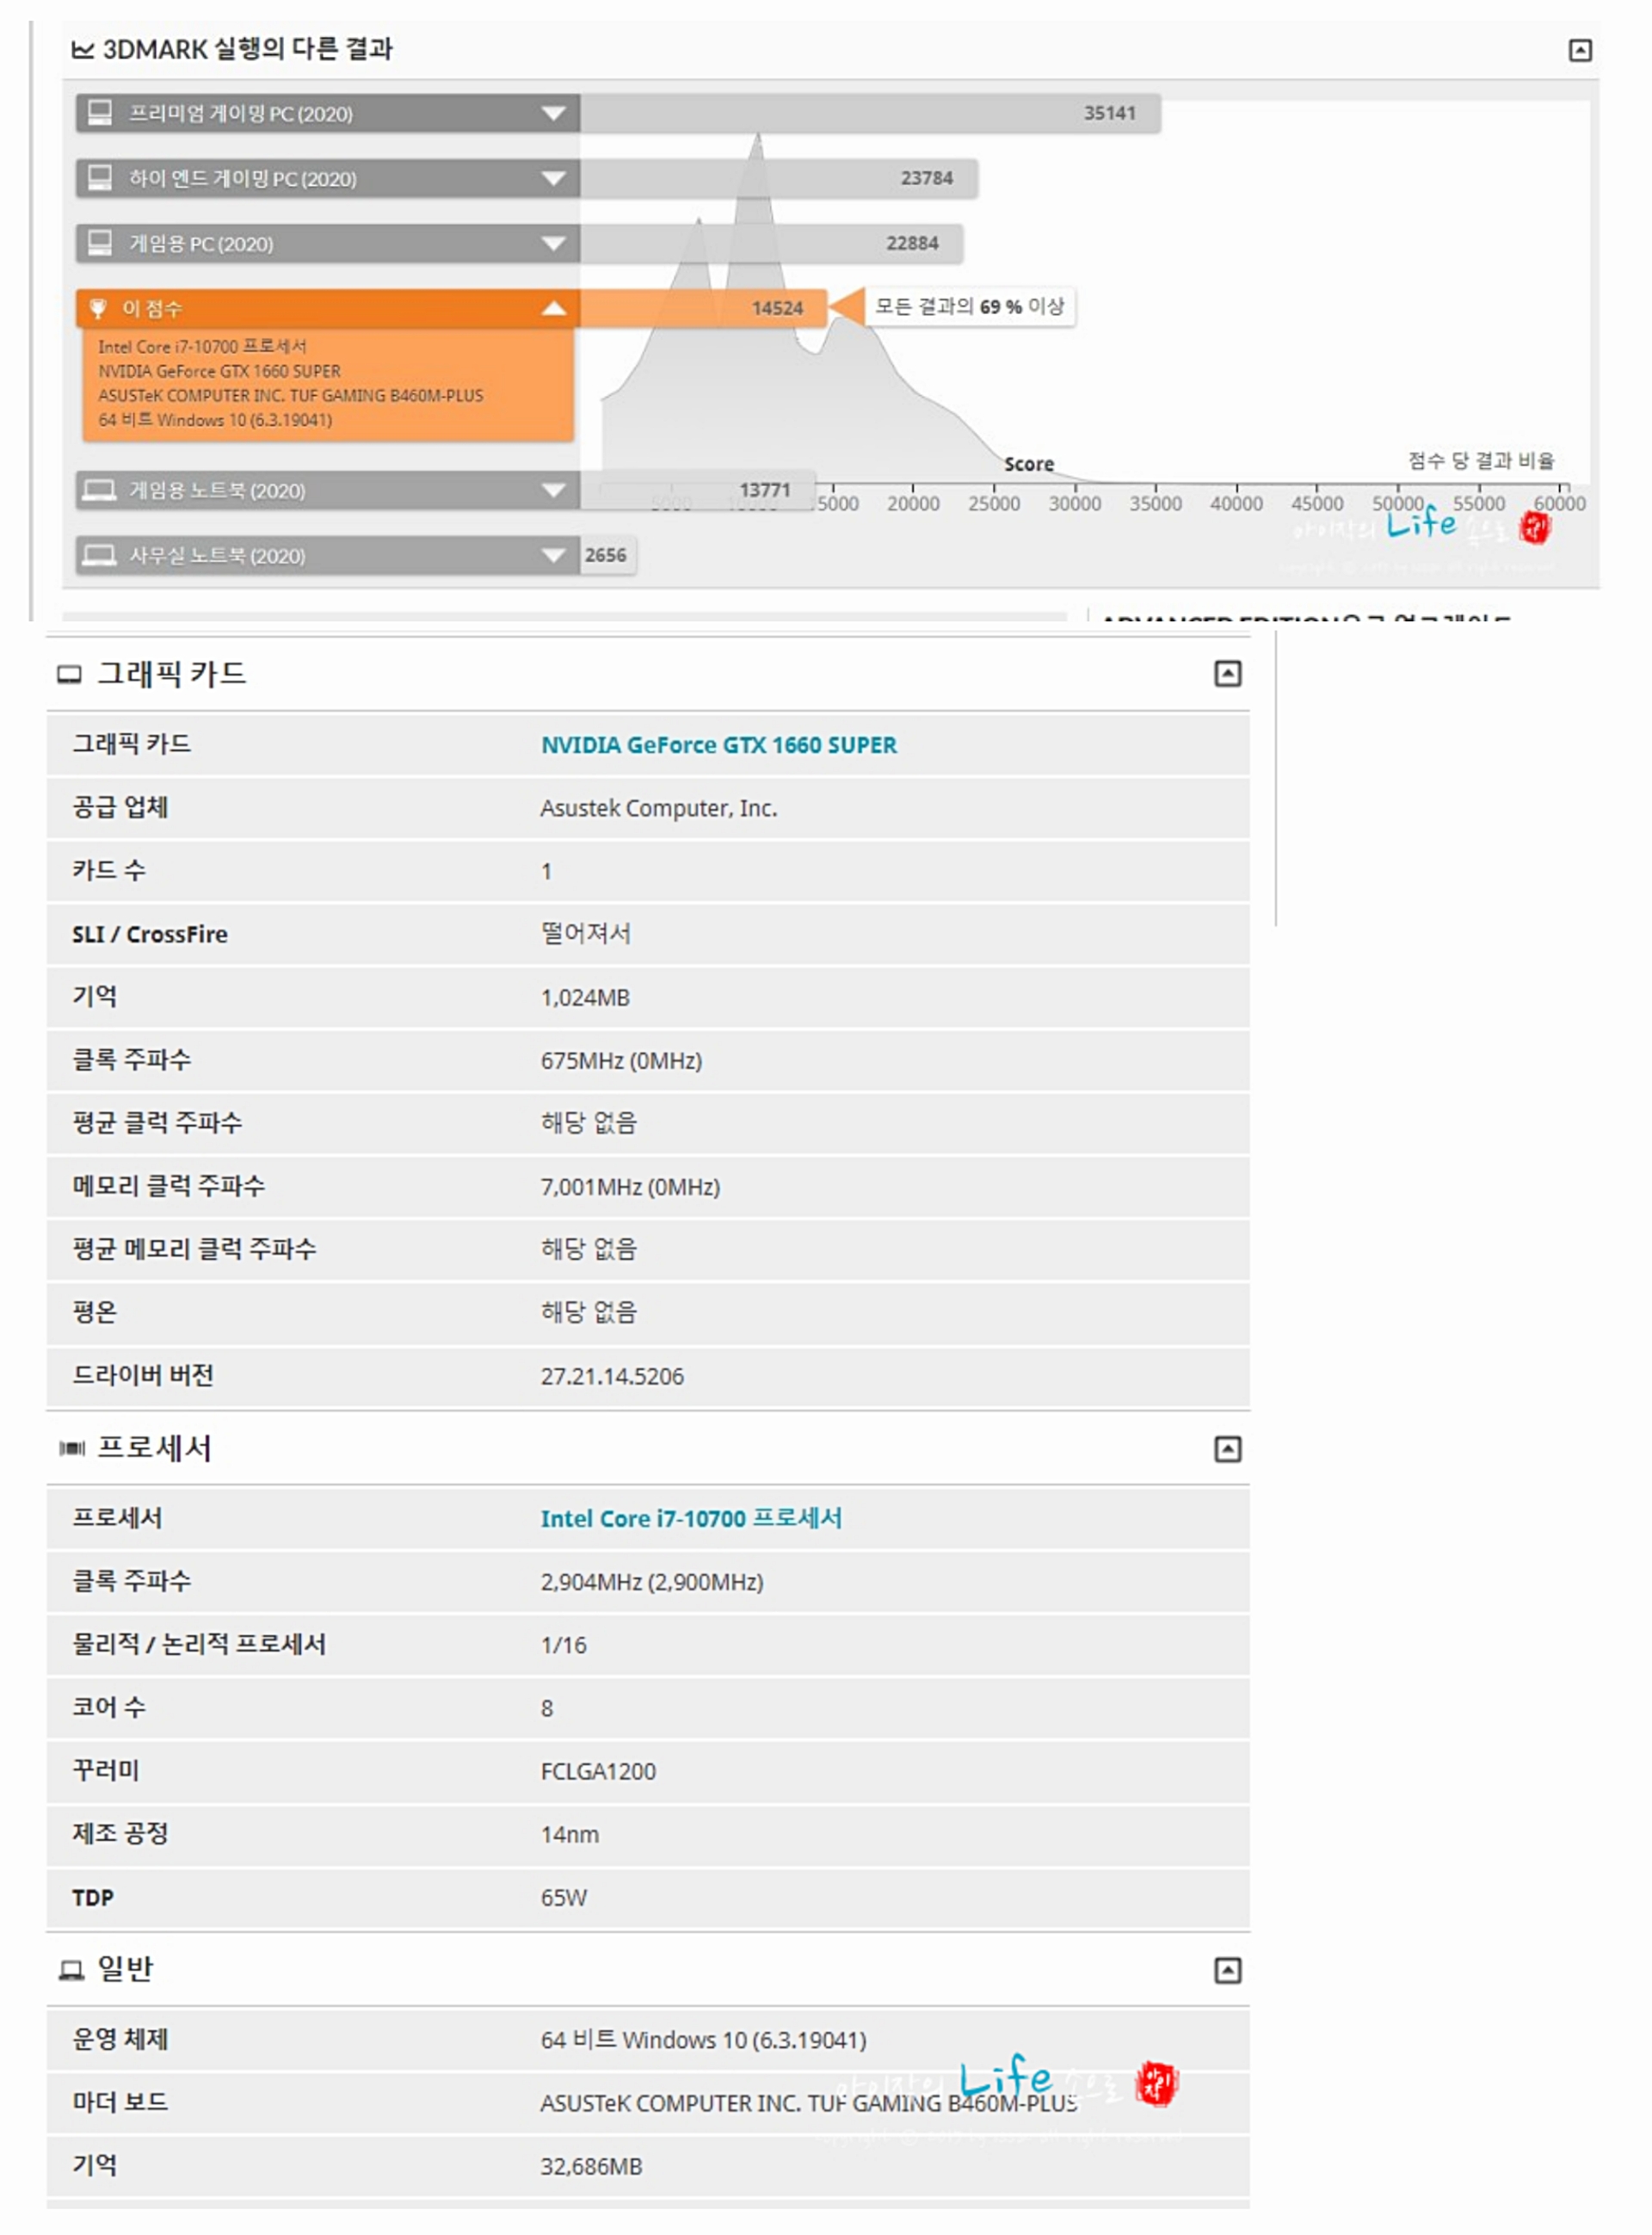Collapse the 일반 section
1652x2235 pixels.
(1227, 1970)
